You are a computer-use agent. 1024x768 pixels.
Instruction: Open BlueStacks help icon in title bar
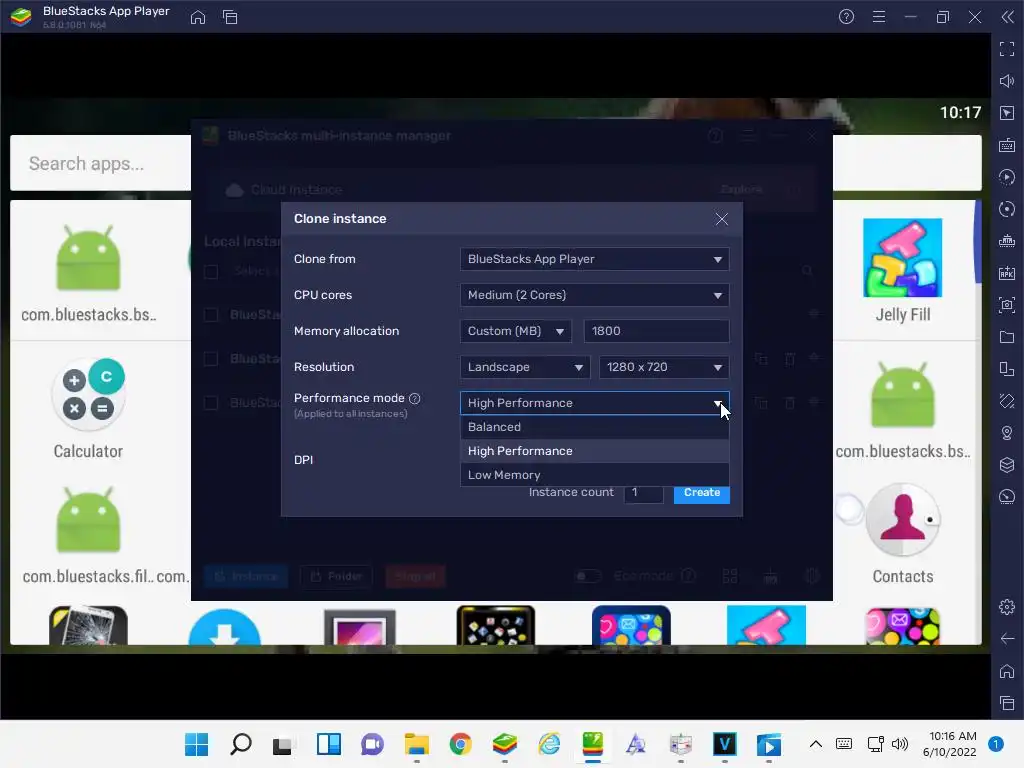tap(846, 17)
